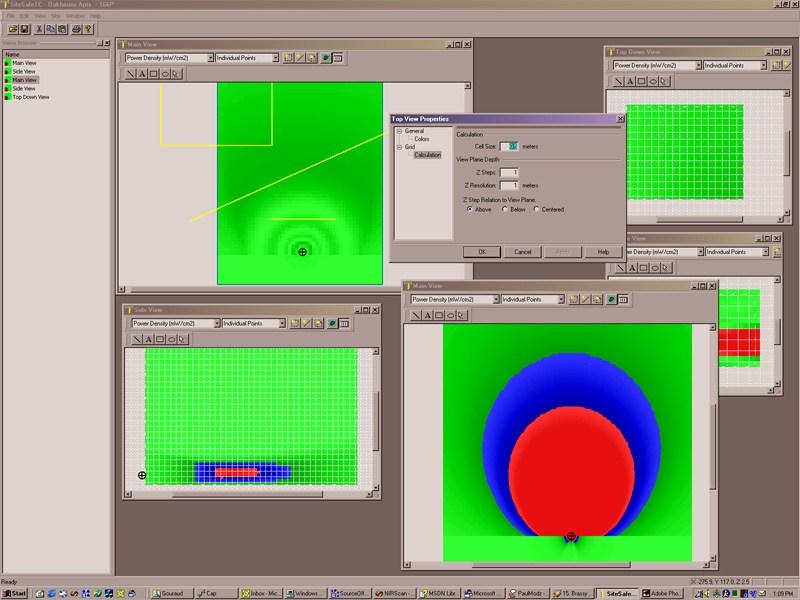Viewport: 800px width, 600px height.
Task: Open the Edit menu
Action: tap(24, 16)
